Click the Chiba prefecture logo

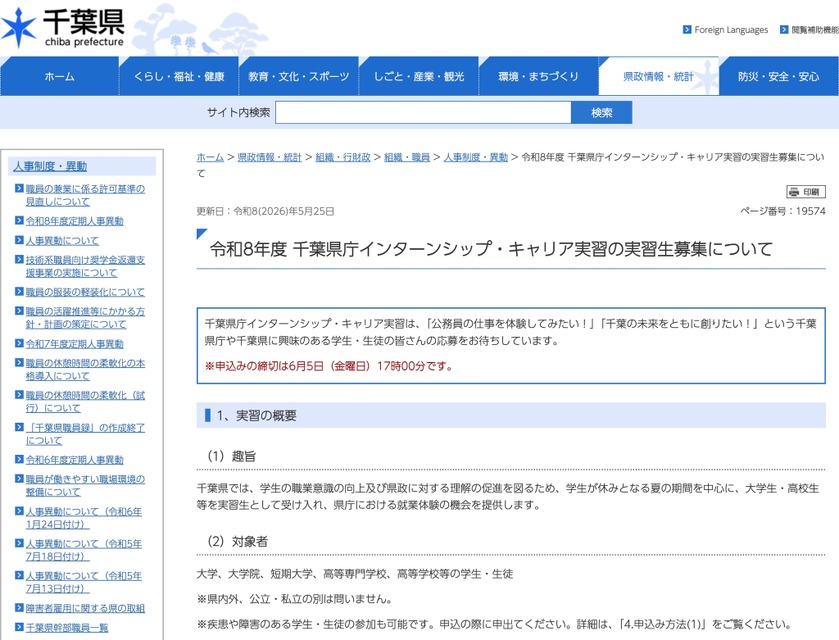point(63,28)
